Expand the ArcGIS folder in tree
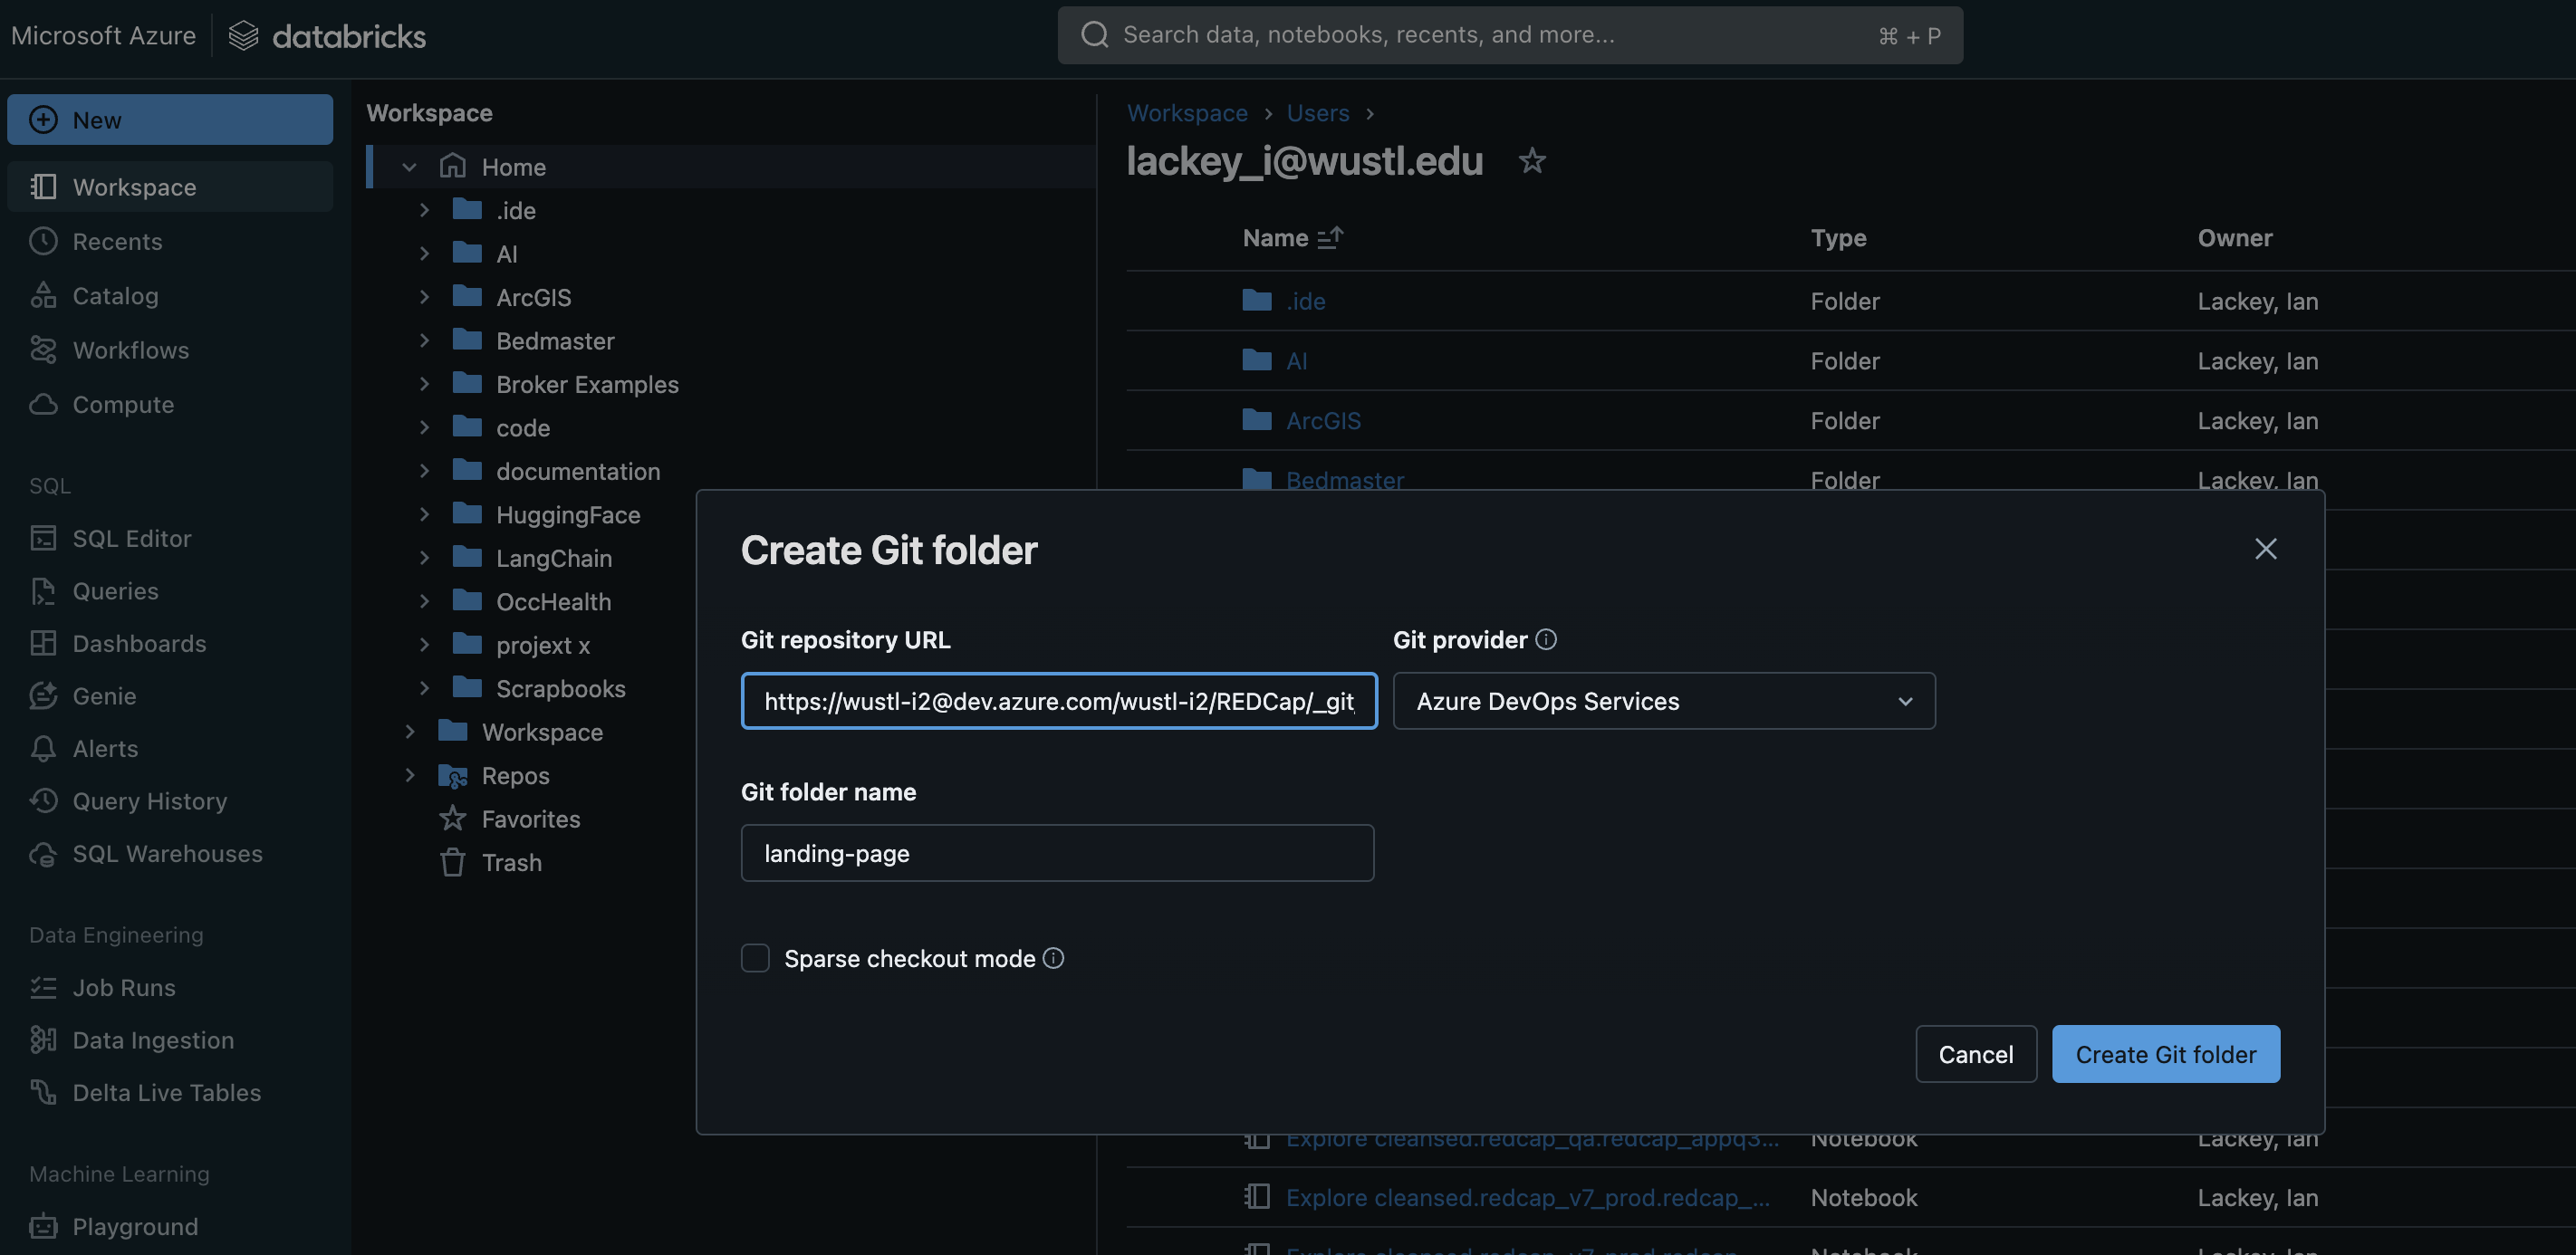 point(424,297)
